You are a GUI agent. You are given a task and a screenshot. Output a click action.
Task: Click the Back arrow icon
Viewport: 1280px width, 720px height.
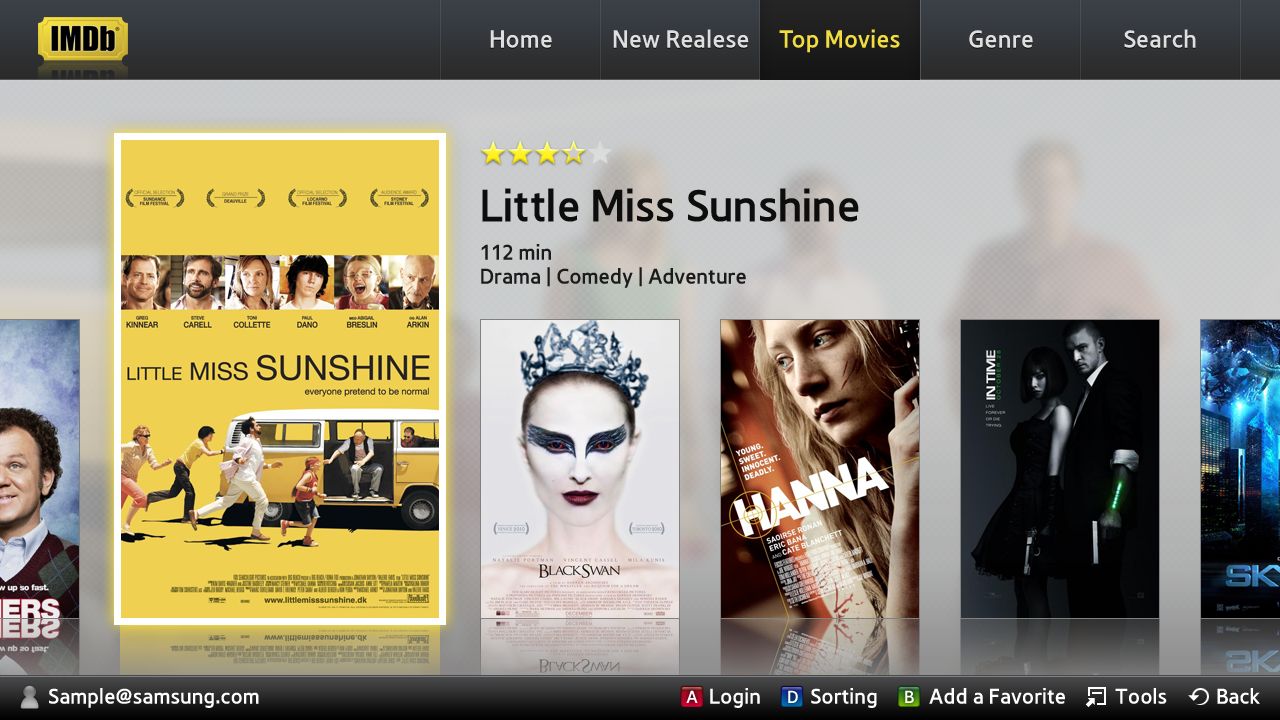[x=1198, y=697]
